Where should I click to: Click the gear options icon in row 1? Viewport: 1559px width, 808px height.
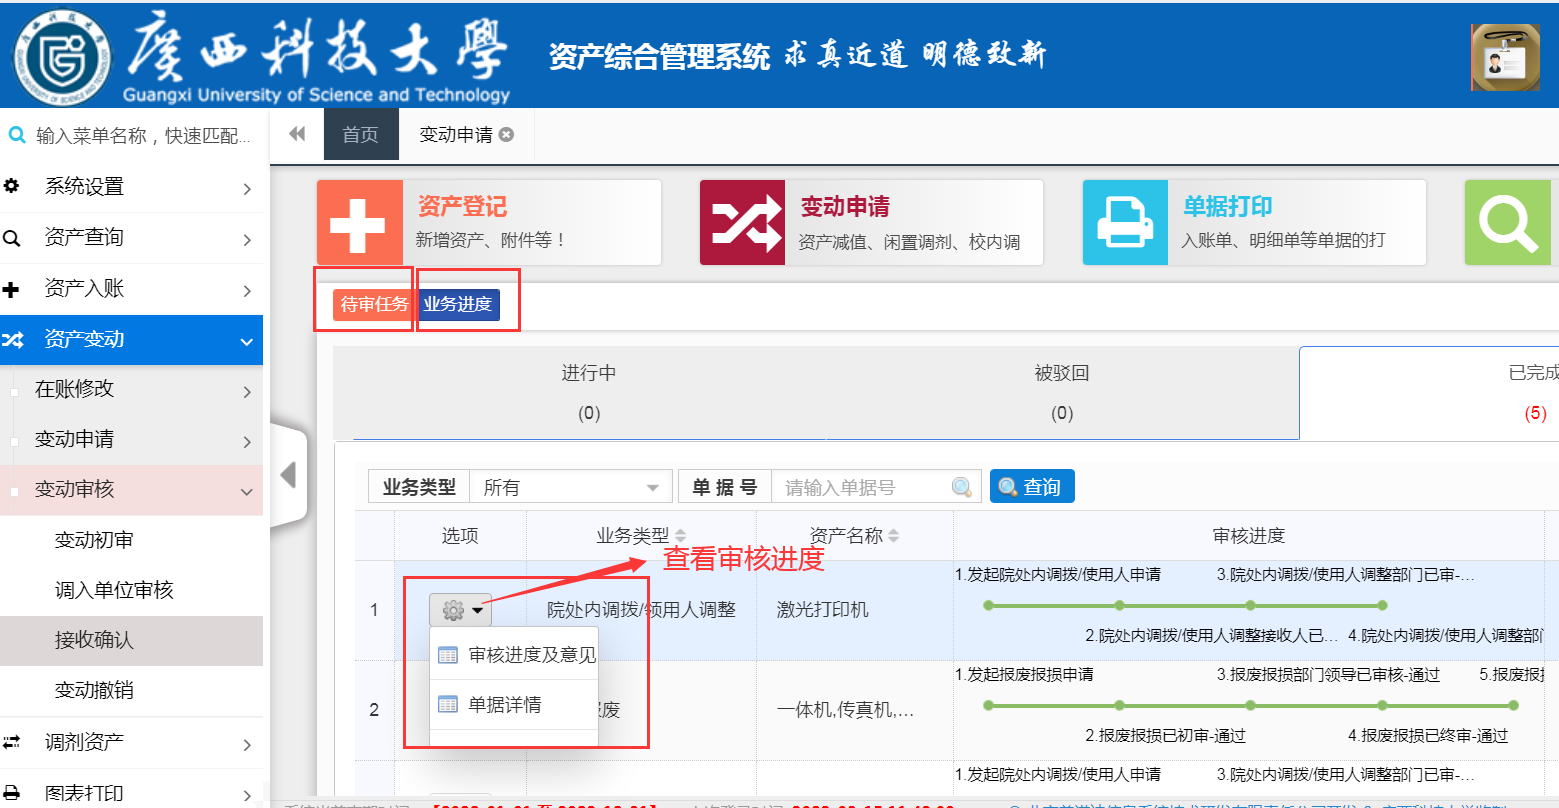point(459,609)
